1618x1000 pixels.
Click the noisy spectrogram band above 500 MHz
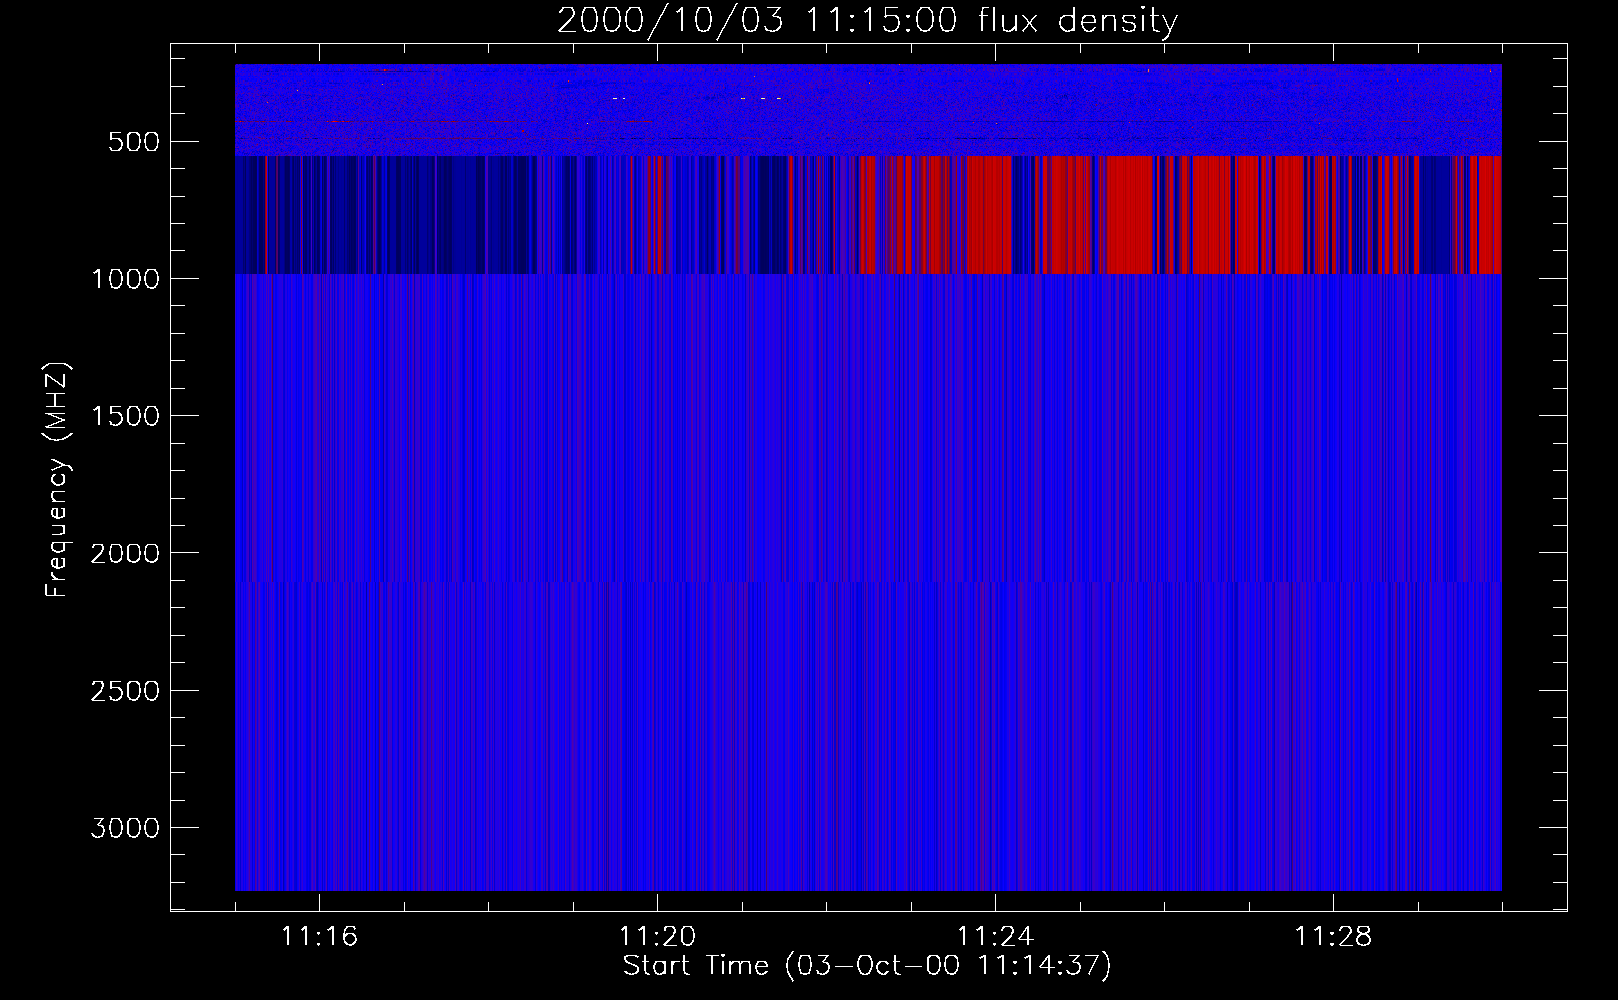click(868, 110)
